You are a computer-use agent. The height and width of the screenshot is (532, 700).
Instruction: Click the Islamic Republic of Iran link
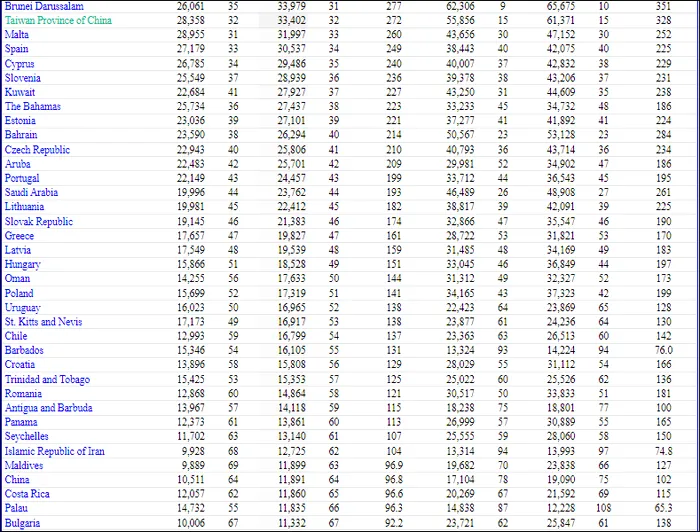55,451
